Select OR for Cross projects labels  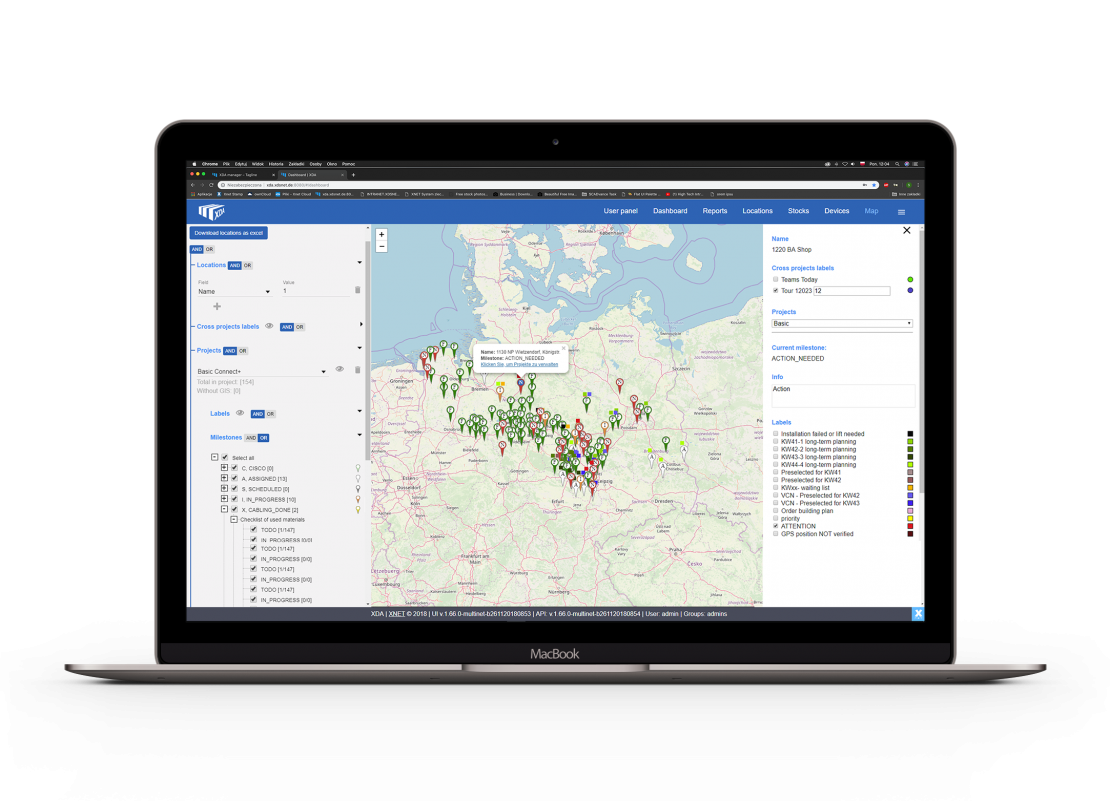299,327
